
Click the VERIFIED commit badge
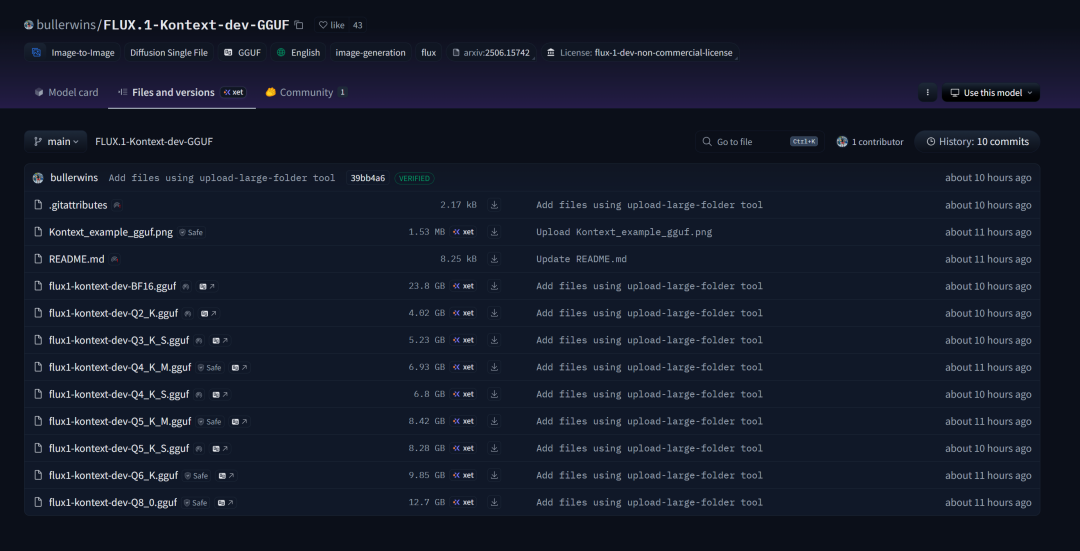(x=414, y=178)
